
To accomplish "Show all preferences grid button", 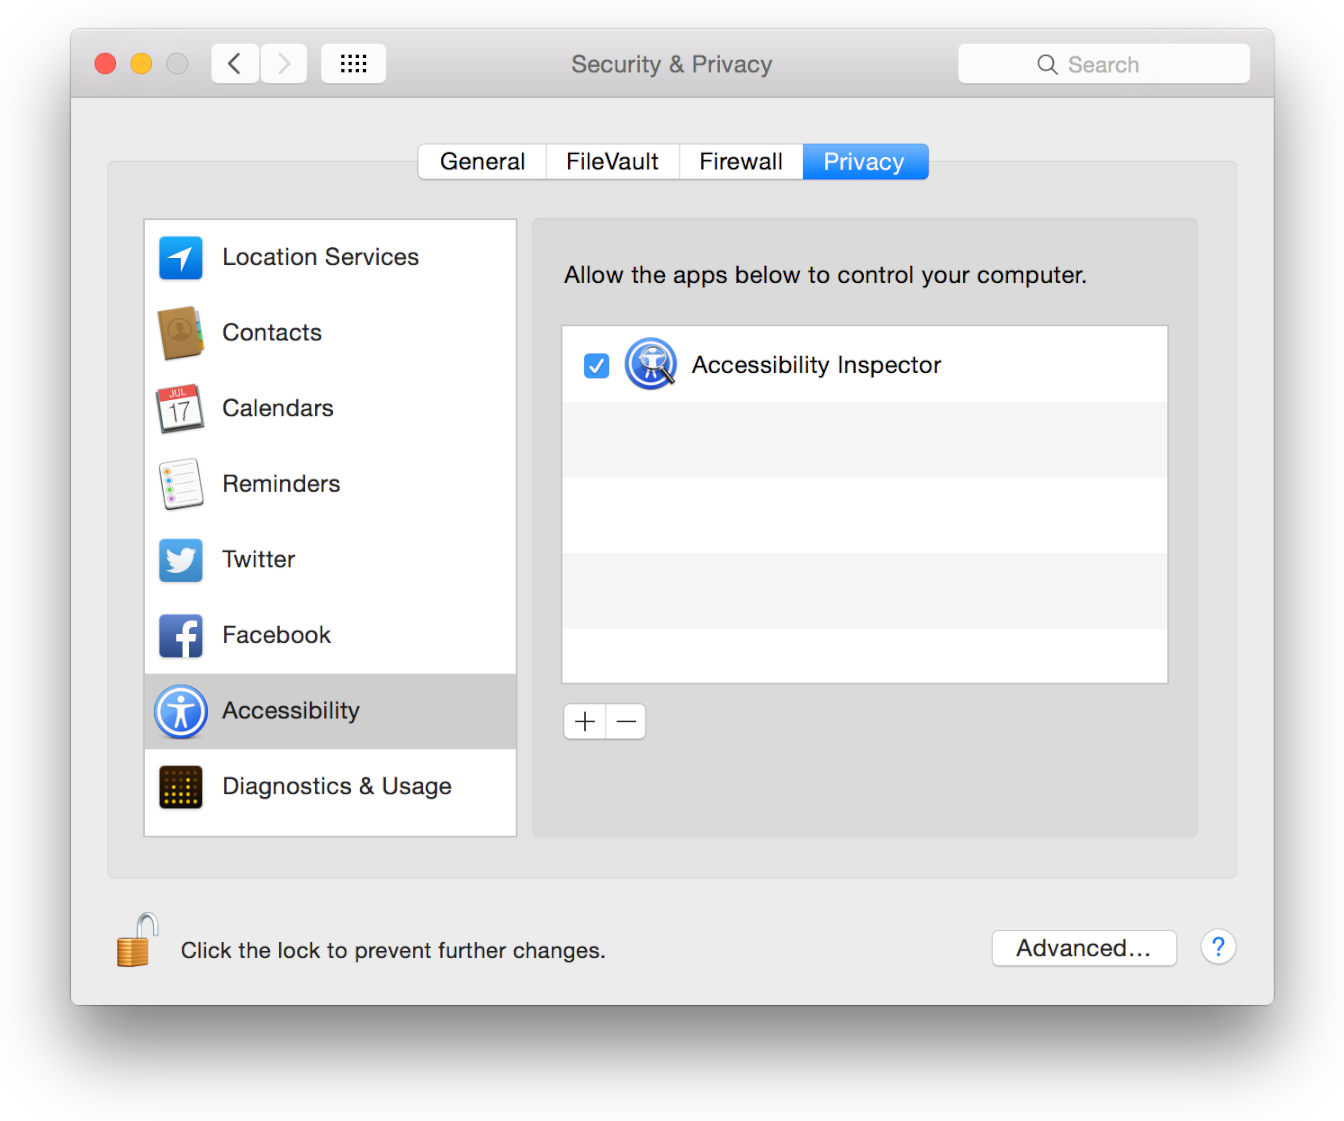I will (x=353, y=64).
